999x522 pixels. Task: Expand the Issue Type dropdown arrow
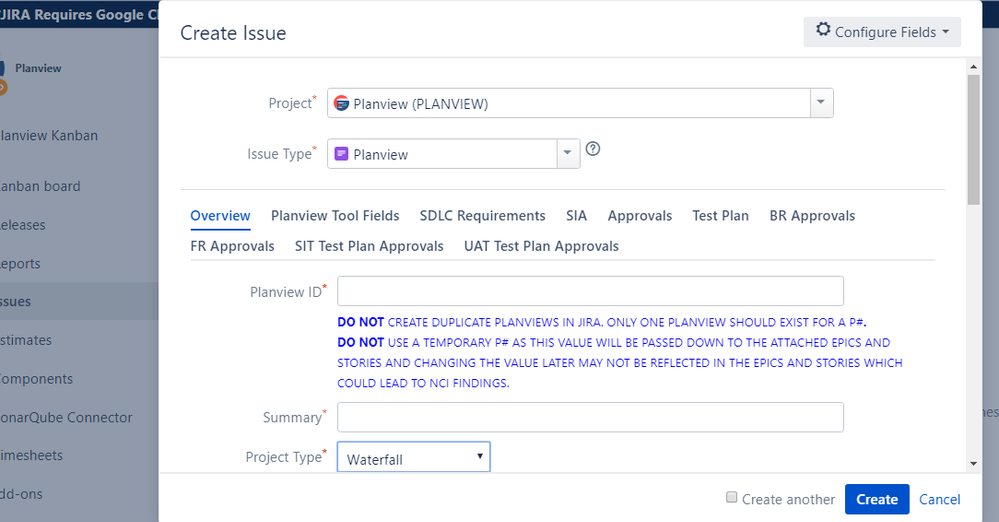568,154
